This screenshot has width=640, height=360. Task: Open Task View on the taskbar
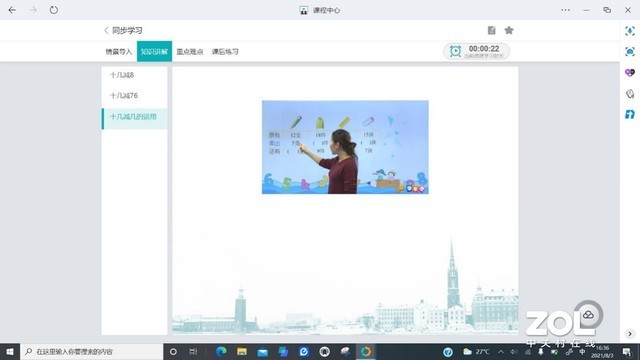click(193, 351)
